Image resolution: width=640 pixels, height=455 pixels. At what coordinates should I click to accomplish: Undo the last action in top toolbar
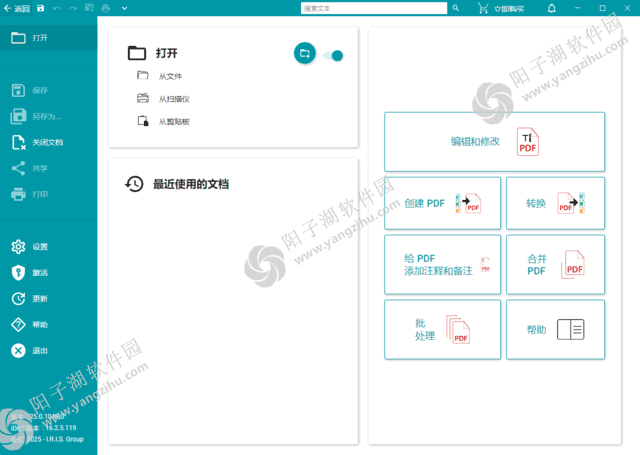pyautogui.click(x=57, y=8)
